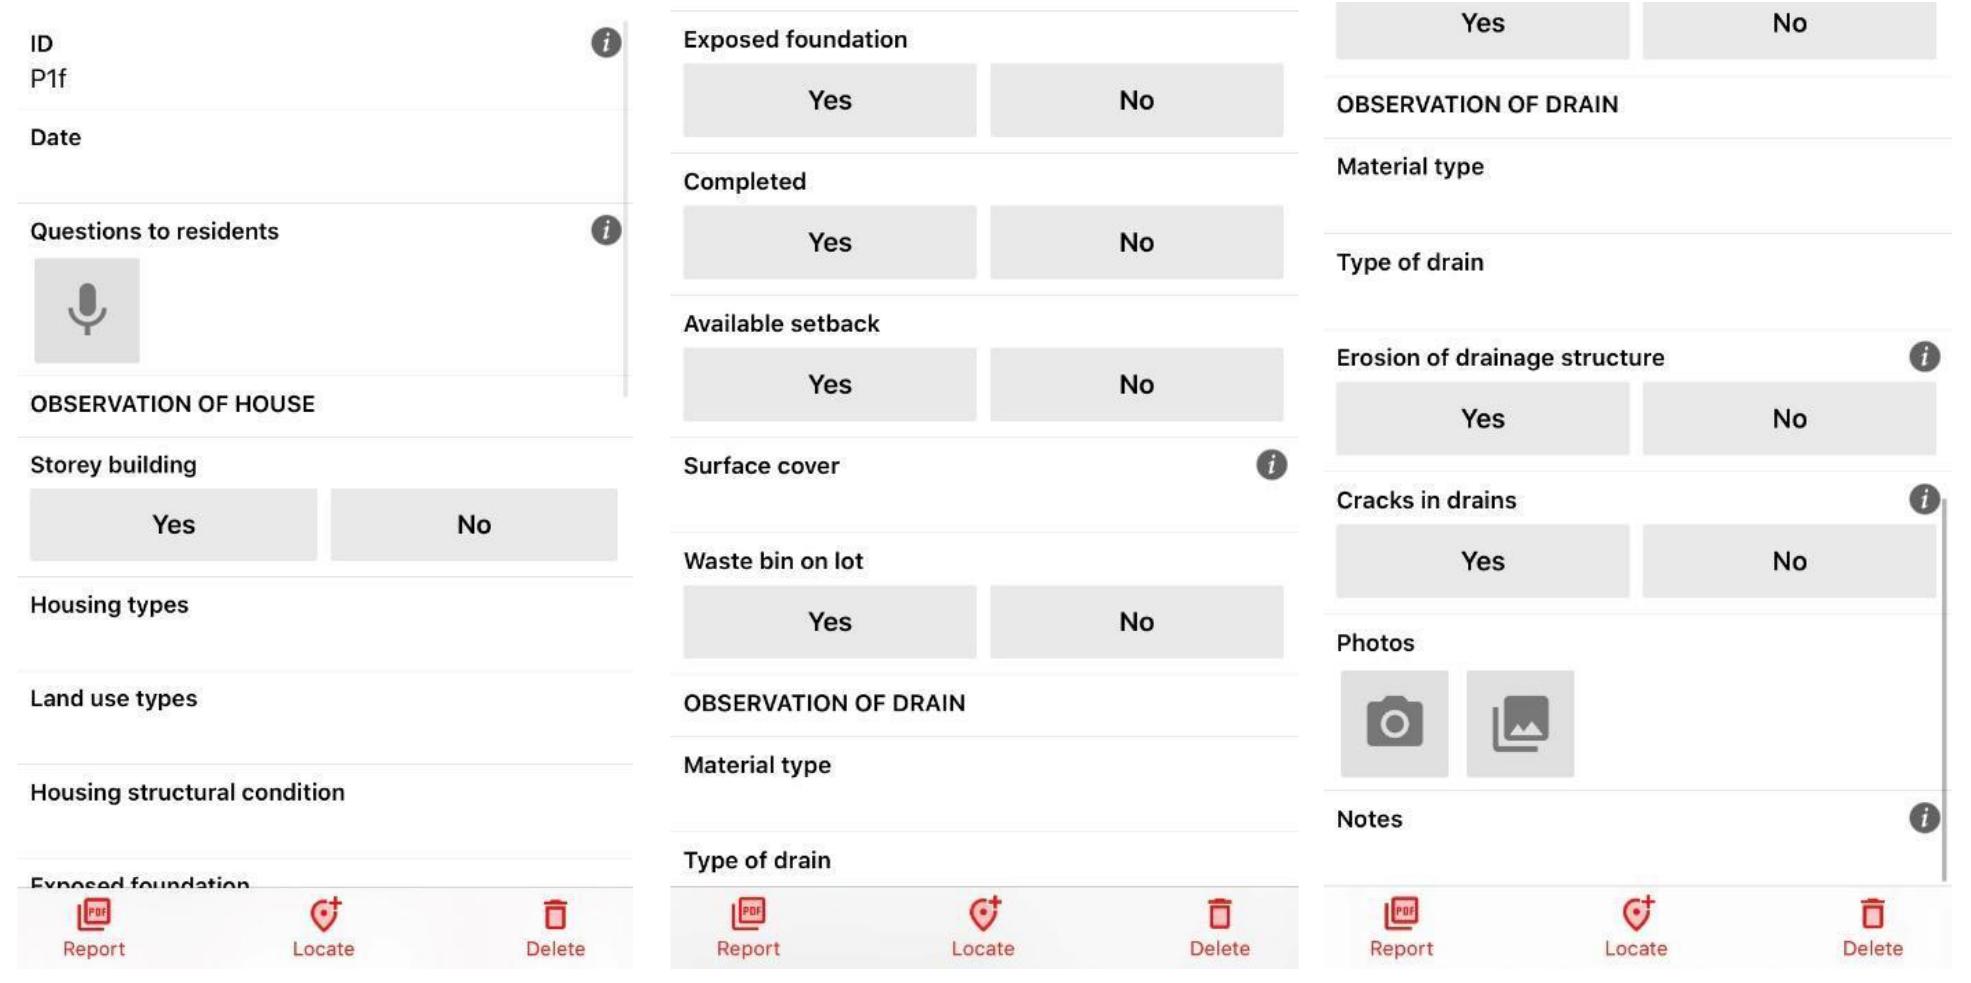Click Yes under Completed
The width and height of the screenshot is (1971, 983).
(x=829, y=241)
